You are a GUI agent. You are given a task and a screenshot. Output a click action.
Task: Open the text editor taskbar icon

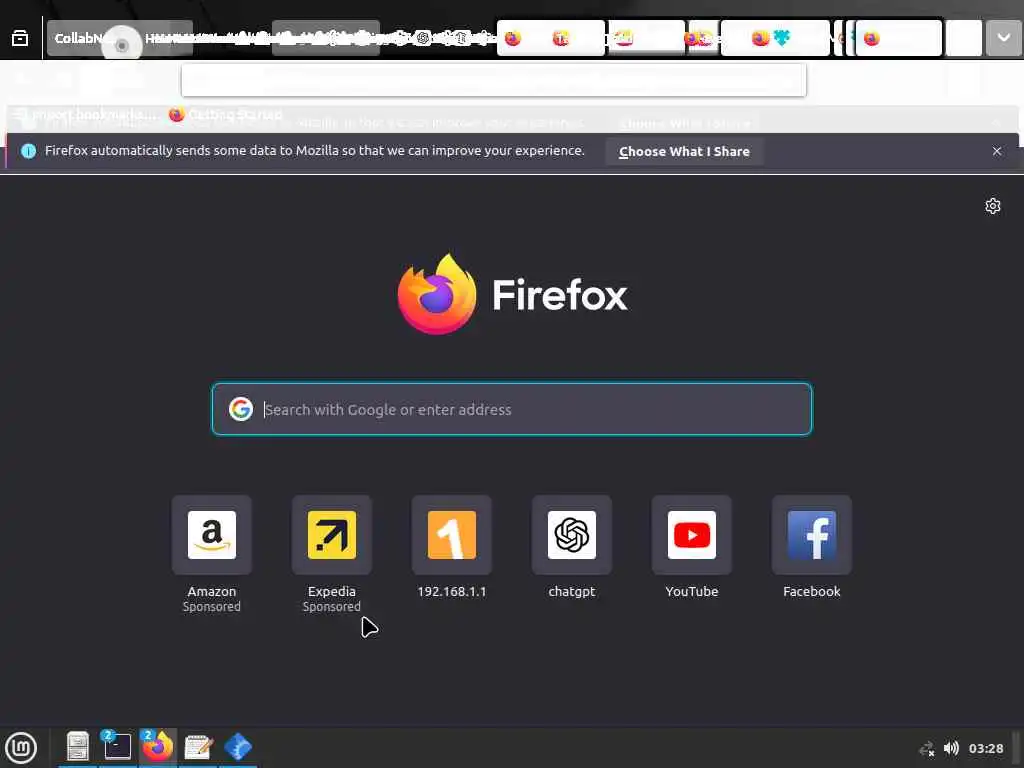[x=198, y=746]
